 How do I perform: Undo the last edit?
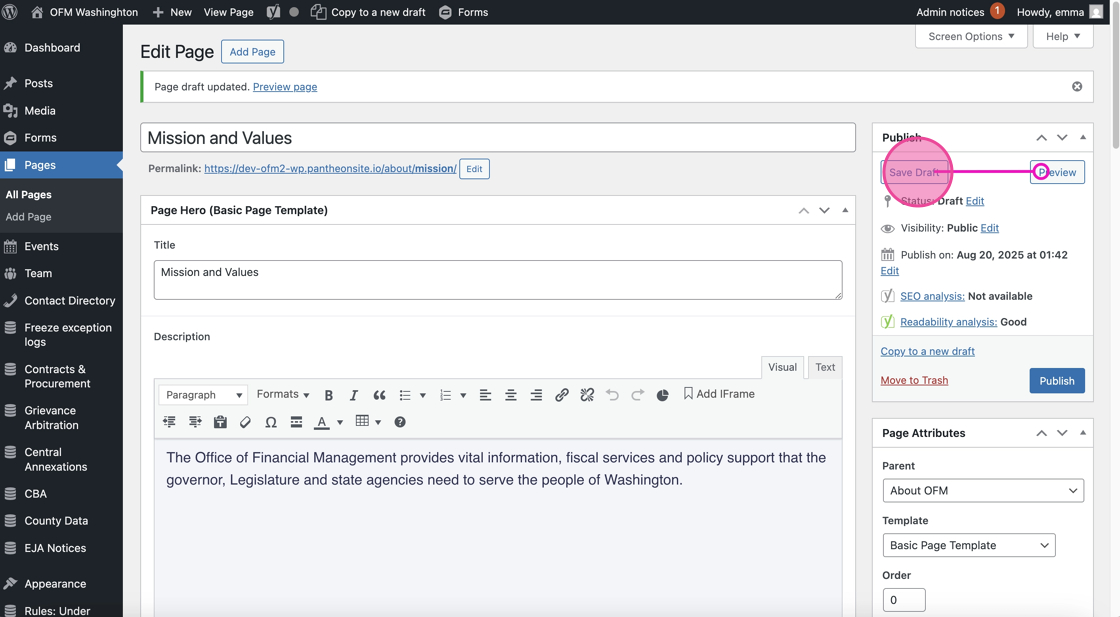click(612, 395)
